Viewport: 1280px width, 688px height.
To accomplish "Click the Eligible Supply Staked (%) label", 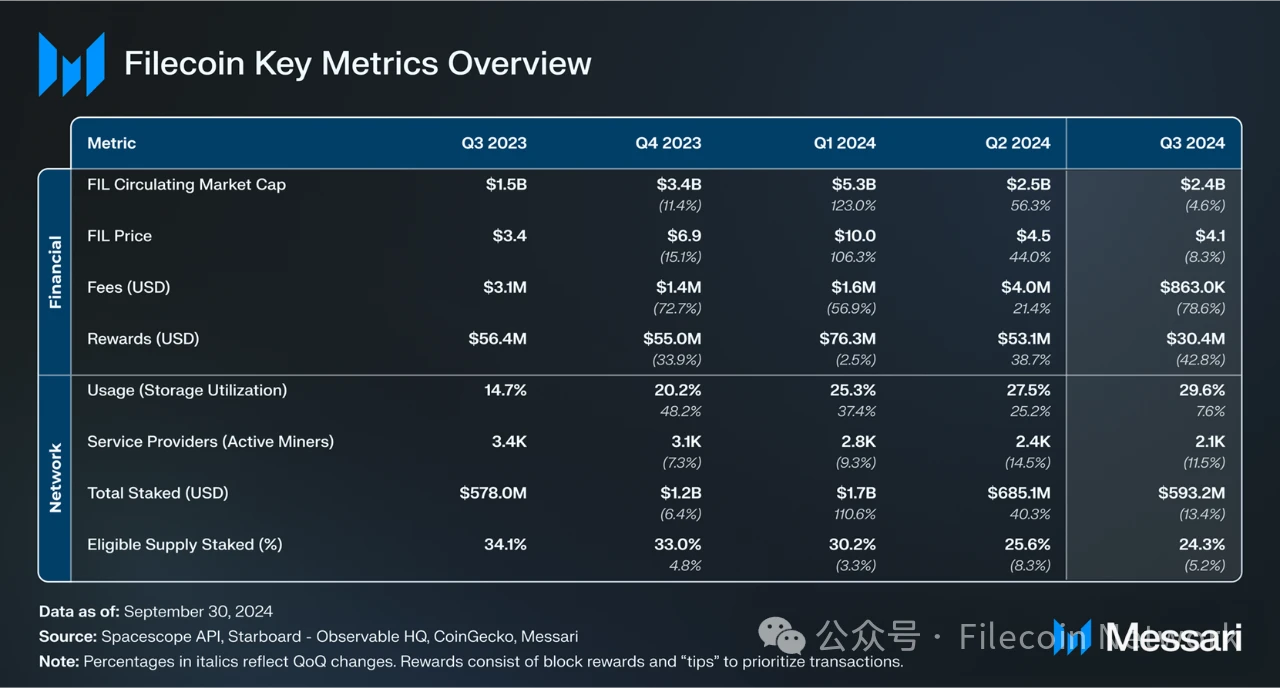I will point(184,544).
